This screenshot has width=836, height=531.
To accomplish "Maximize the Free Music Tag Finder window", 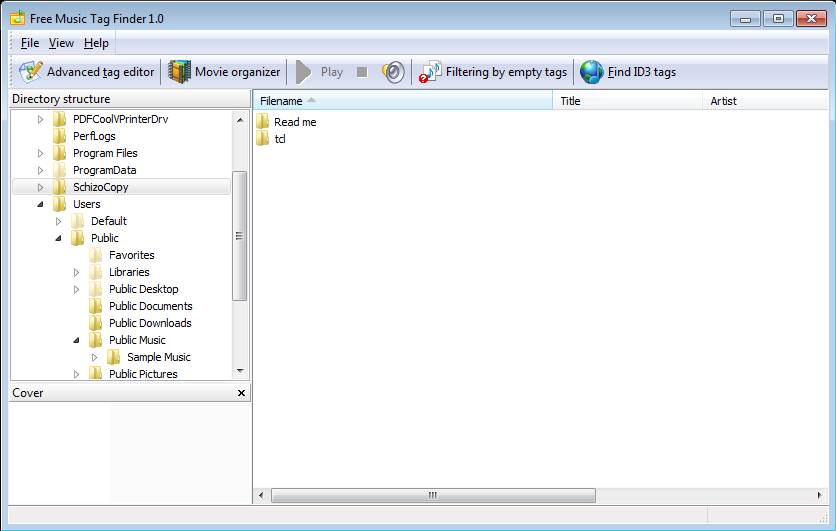I will (x=778, y=19).
